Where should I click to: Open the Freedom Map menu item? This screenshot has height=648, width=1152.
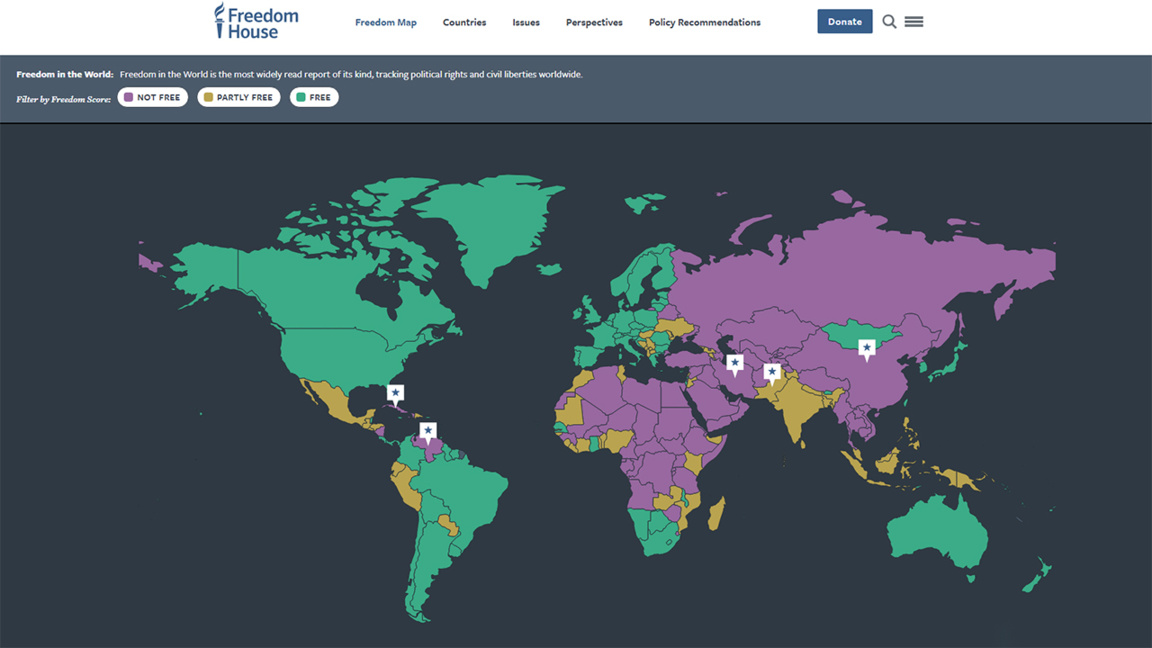(x=386, y=22)
